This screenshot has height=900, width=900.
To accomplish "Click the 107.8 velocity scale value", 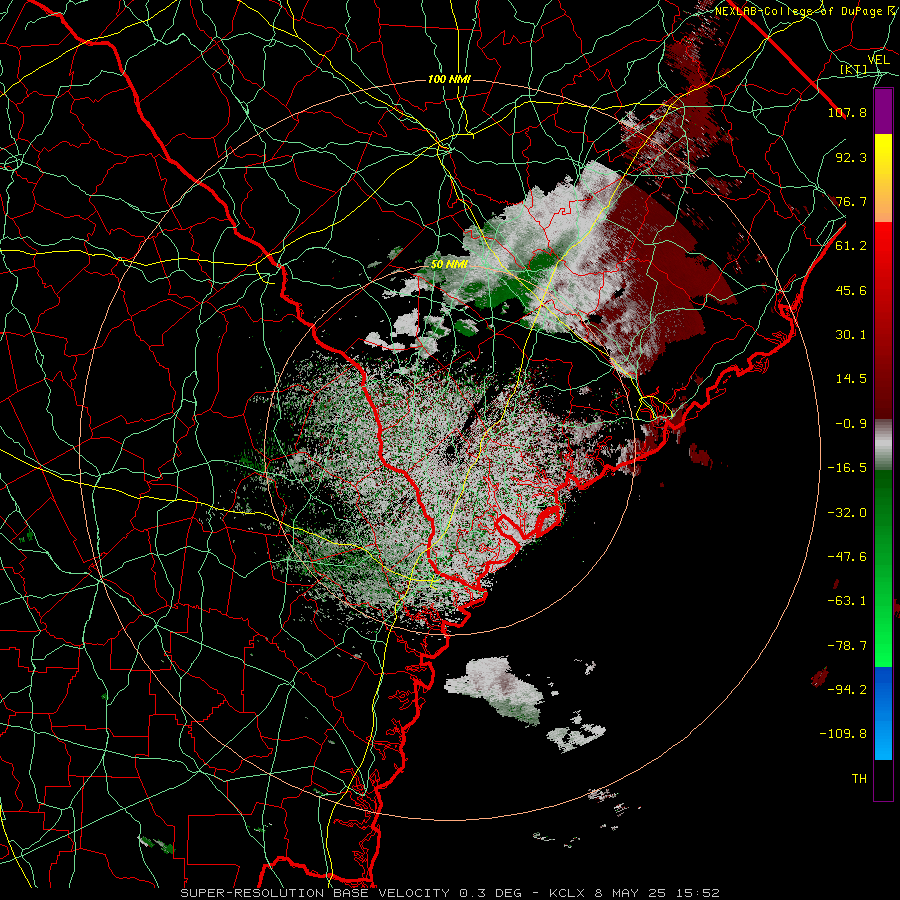I will pos(847,112).
